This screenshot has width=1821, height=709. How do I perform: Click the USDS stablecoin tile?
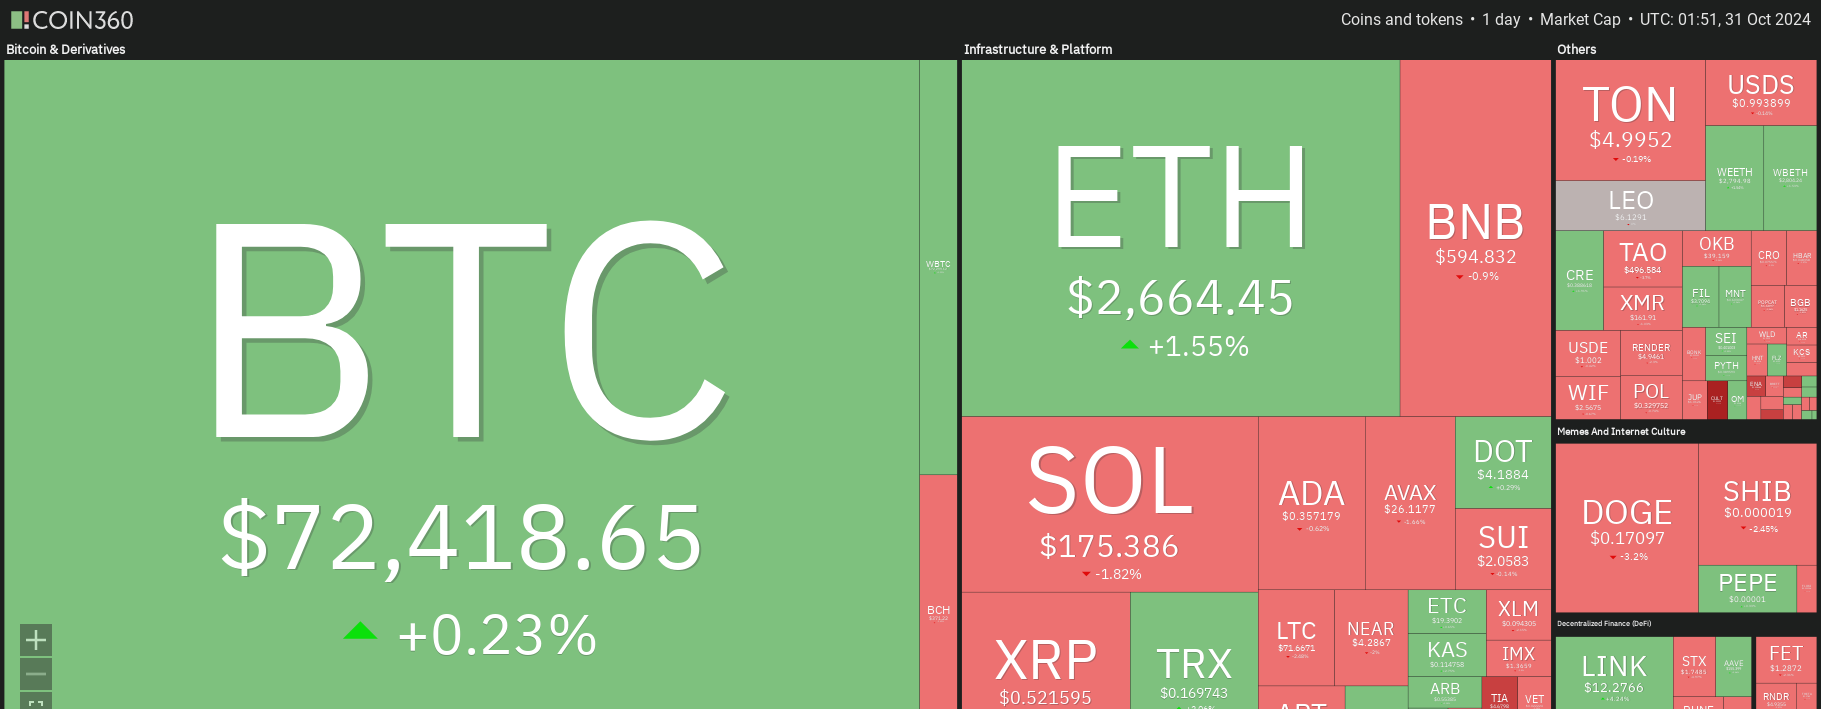(1761, 92)
